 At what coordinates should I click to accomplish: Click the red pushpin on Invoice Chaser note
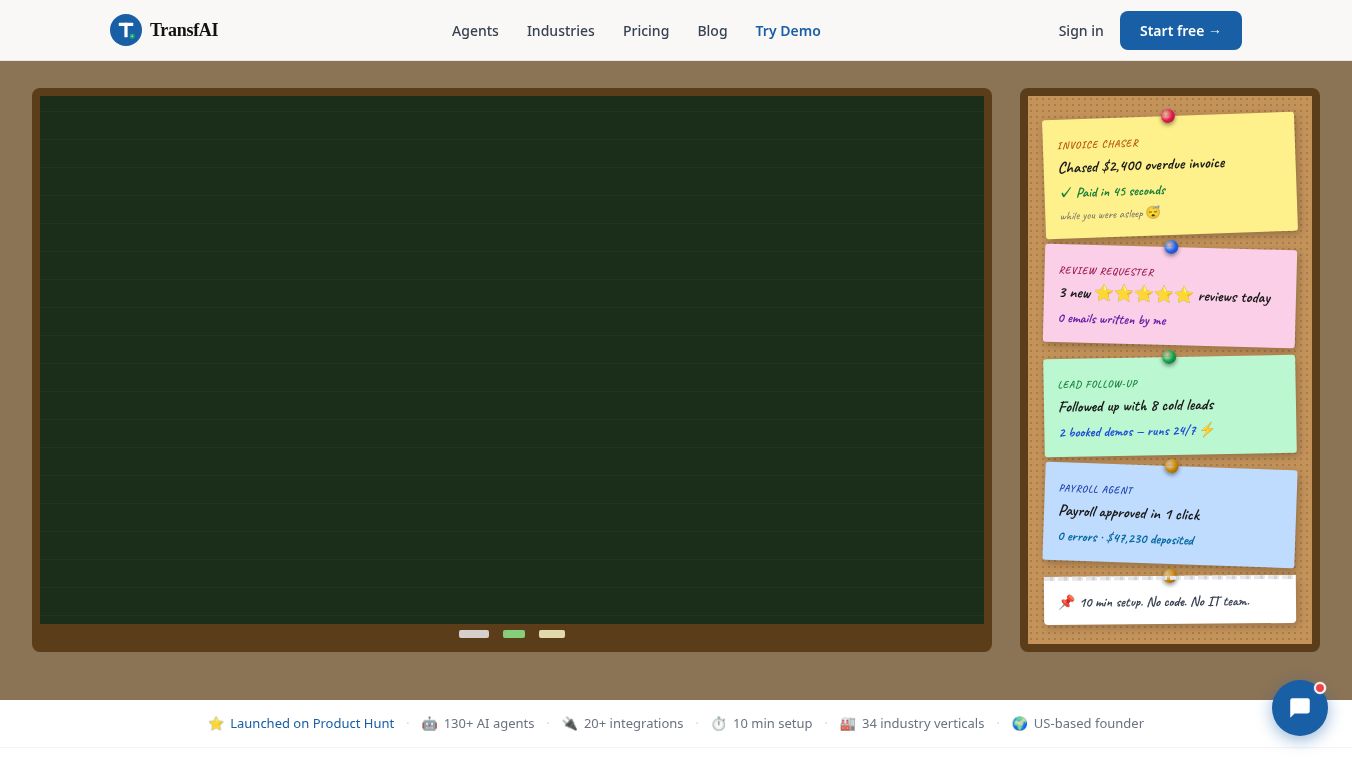tap(1167, 116)
